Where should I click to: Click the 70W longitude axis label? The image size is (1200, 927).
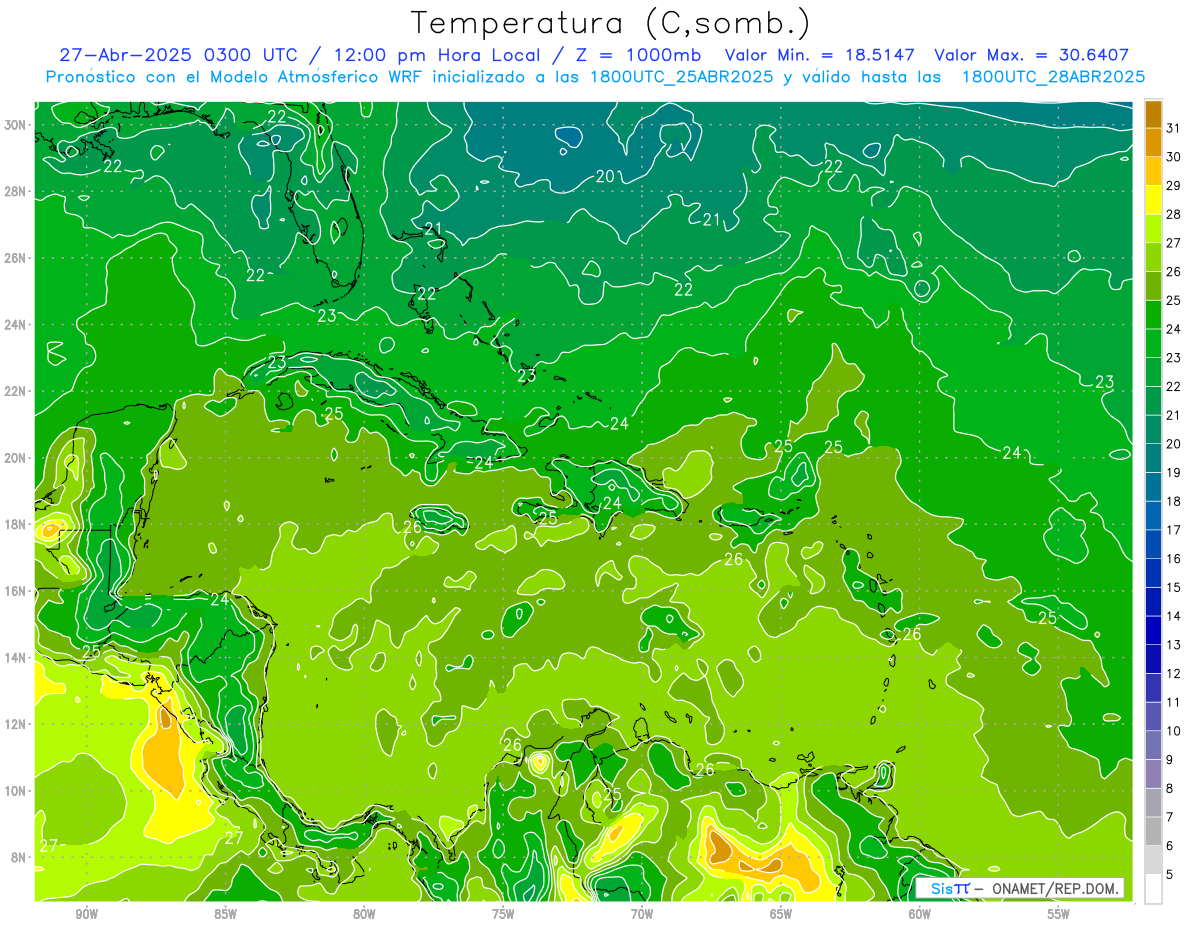coord(642,914)
